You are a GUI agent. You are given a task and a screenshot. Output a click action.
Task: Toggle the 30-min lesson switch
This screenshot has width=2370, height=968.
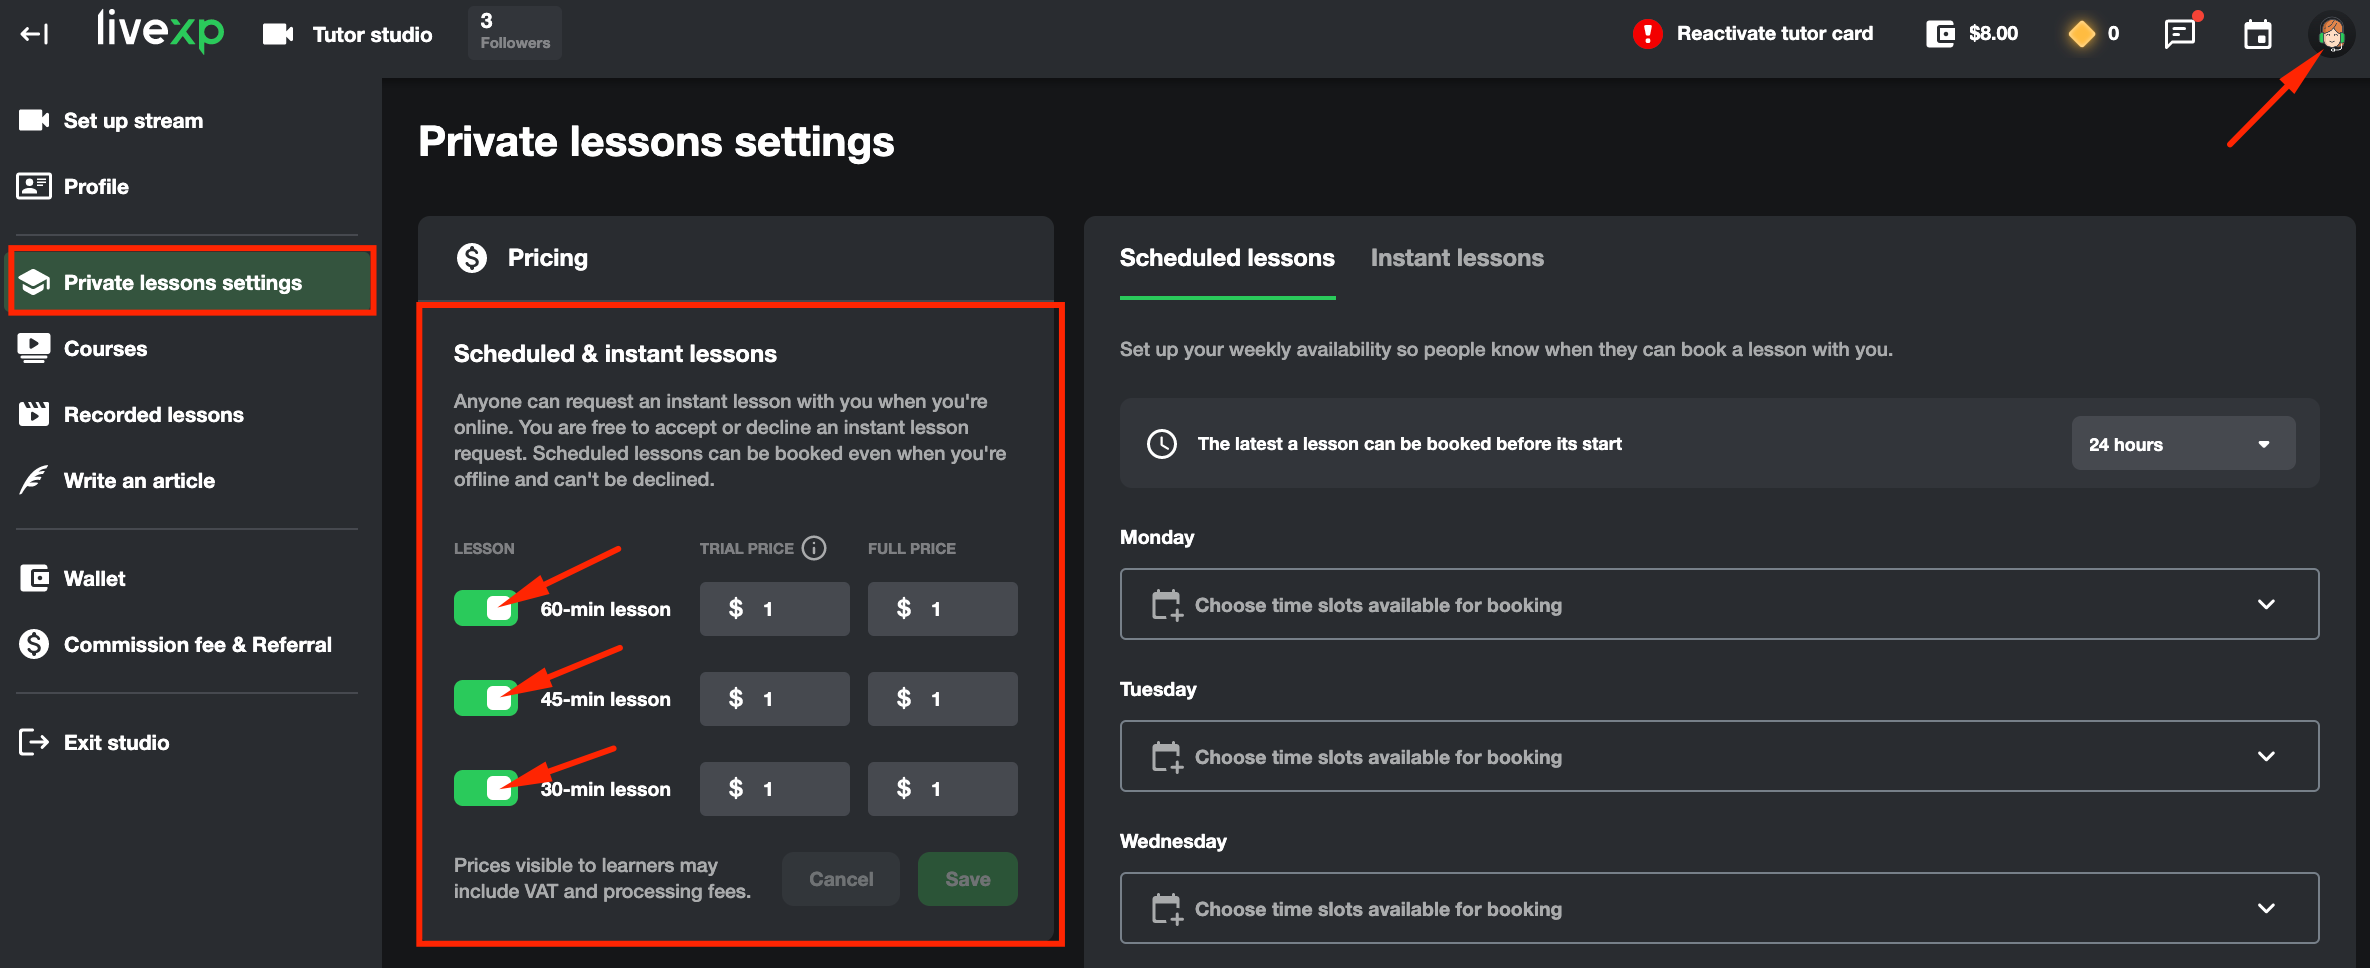coord(486,788)
